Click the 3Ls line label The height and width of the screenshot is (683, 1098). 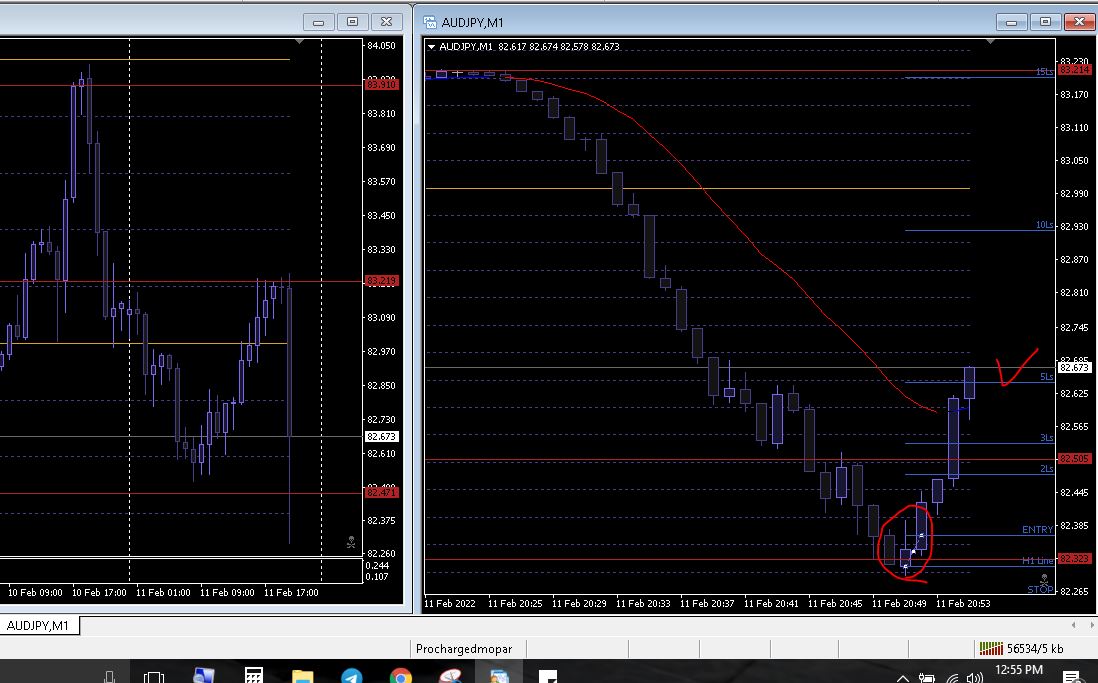click(x=1046, y=438)
